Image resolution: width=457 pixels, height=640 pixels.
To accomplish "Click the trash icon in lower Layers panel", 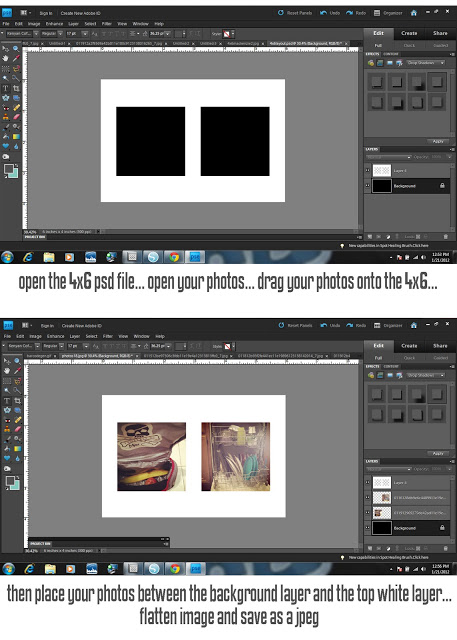I will 446,549.
